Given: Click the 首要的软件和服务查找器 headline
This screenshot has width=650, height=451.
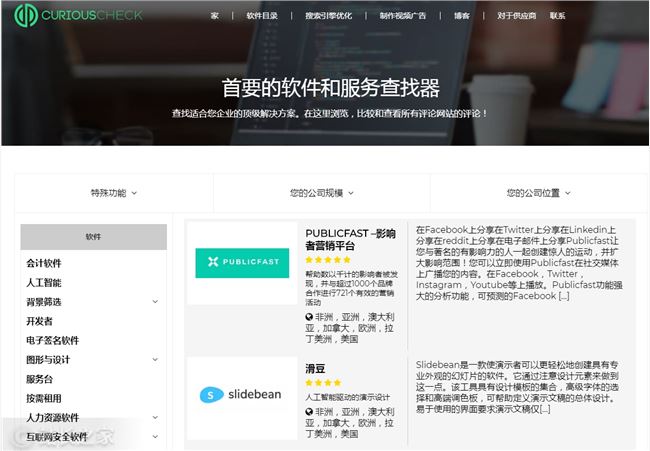Looking at the screenshot, I should pyautogui.click(x=330, y=88).
